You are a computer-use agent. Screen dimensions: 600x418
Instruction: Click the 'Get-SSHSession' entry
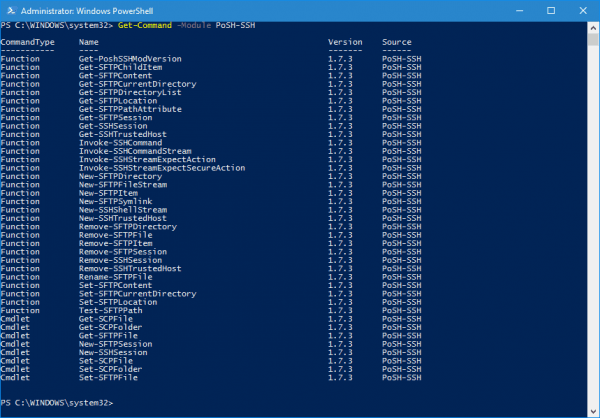(113, 126)
